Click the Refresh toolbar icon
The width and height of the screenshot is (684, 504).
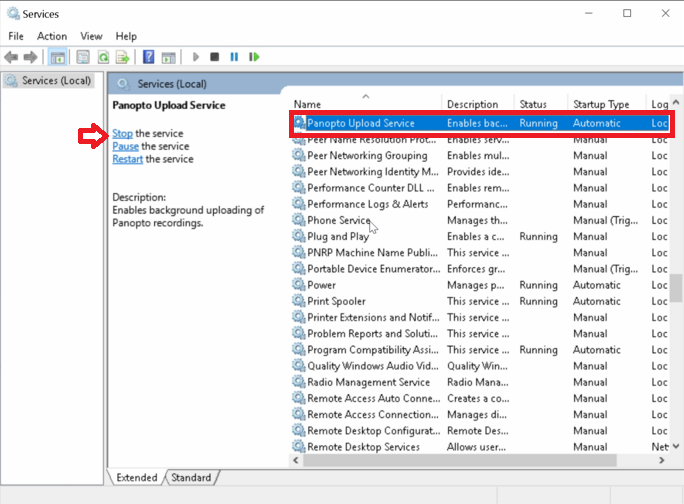[102, 57]
